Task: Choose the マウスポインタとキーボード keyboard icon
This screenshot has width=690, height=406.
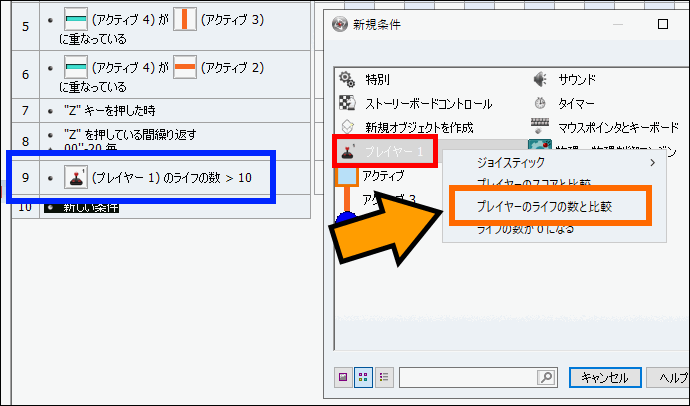Action: coord(540,126)
